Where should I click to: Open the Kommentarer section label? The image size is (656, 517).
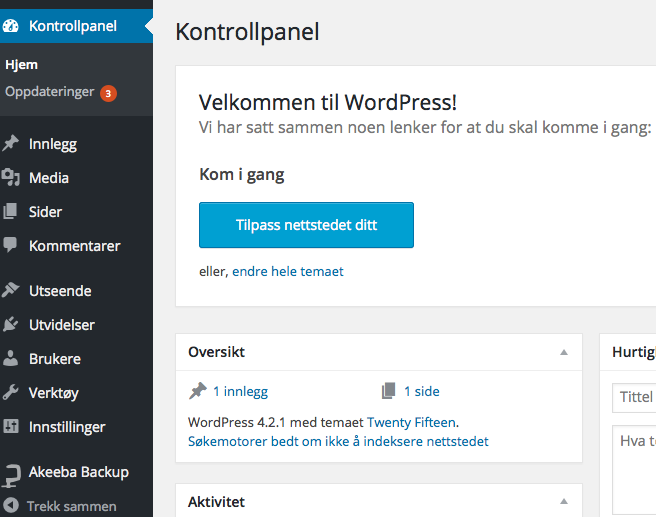74,246
